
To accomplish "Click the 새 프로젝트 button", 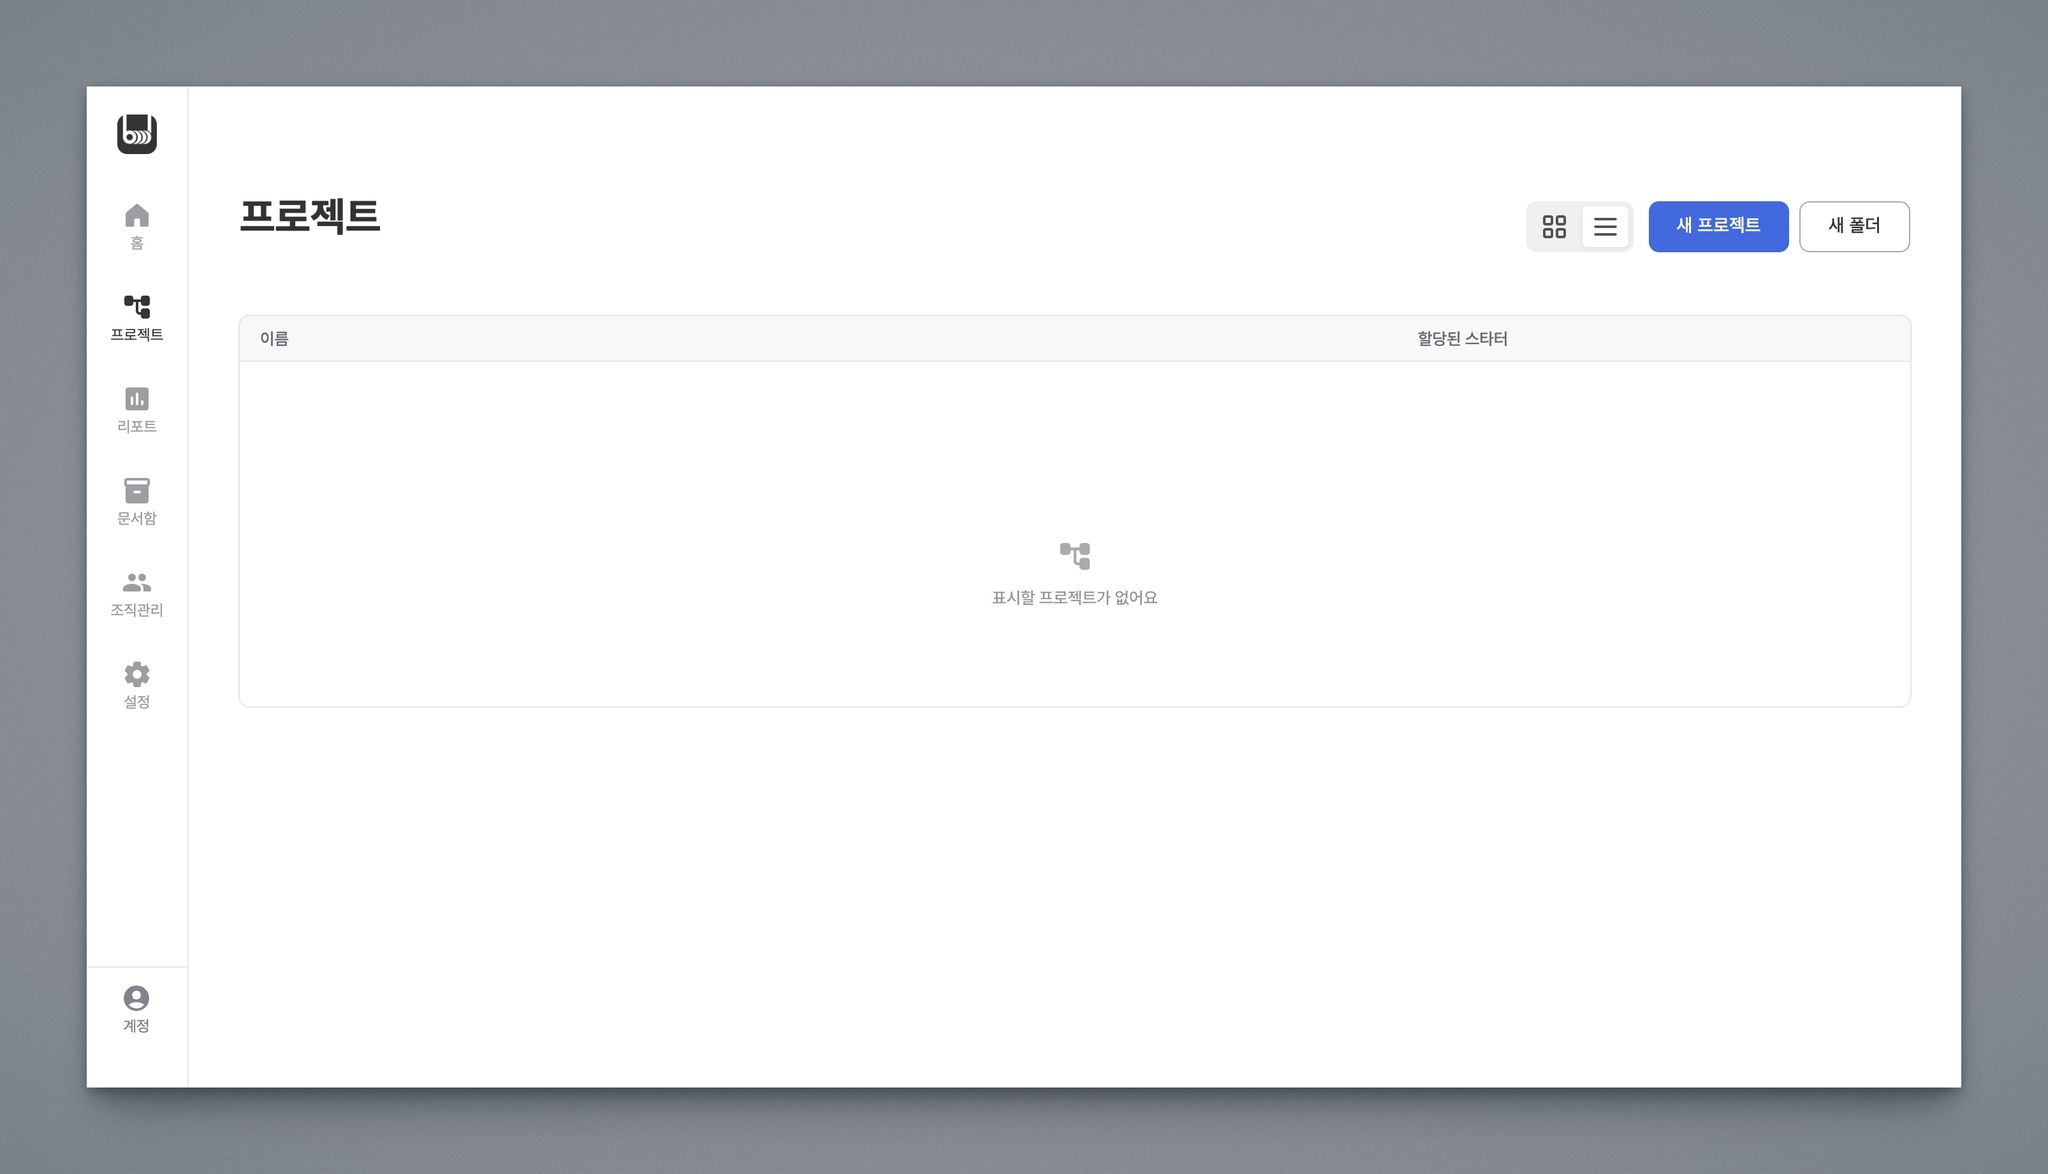I will point(1718,226).
